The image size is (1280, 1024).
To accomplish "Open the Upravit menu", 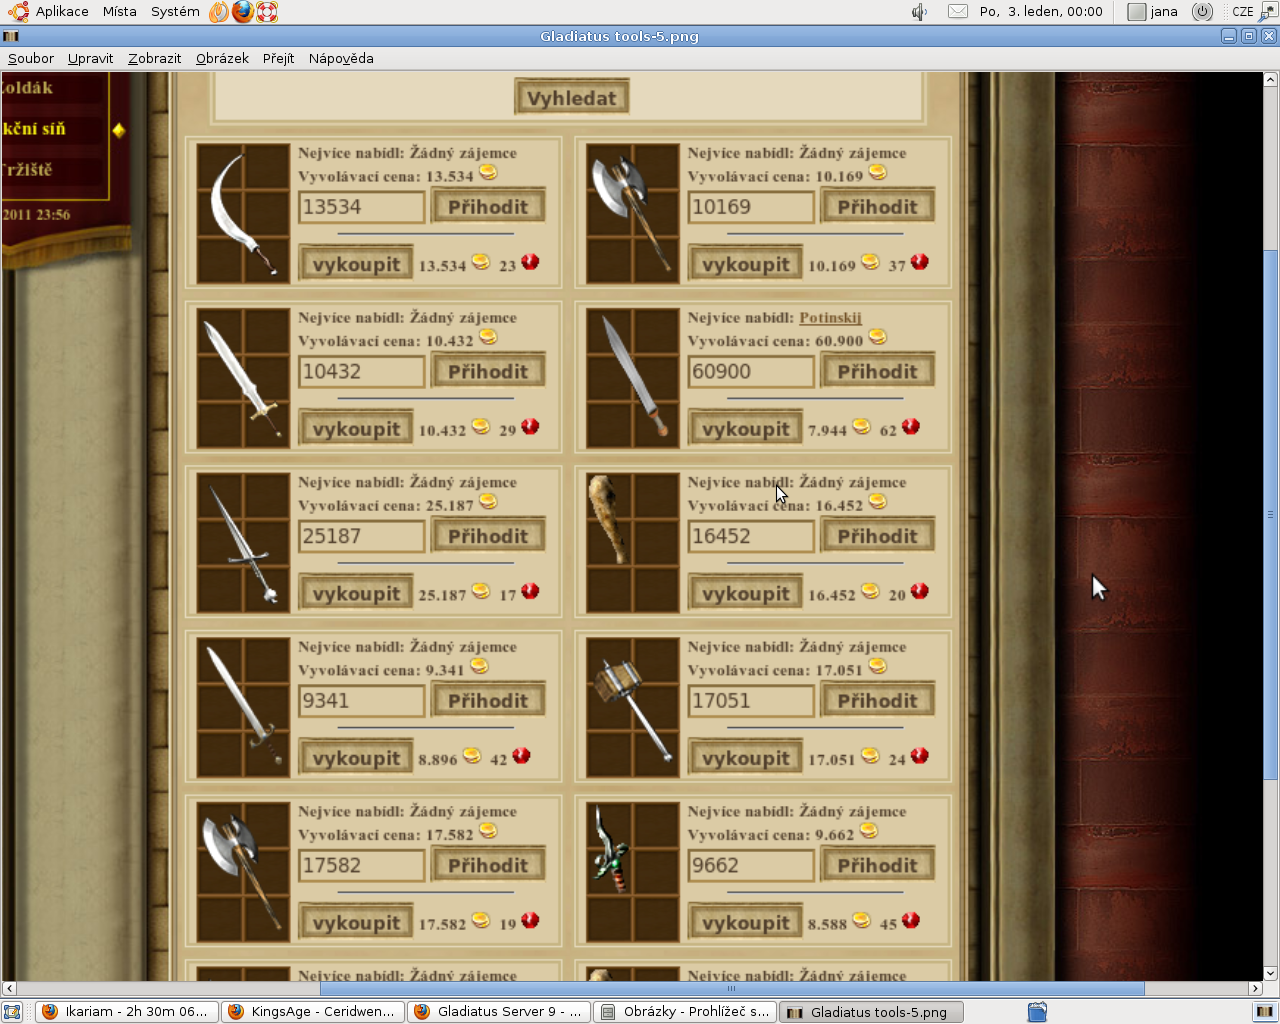I will click(x=90, y=58).
